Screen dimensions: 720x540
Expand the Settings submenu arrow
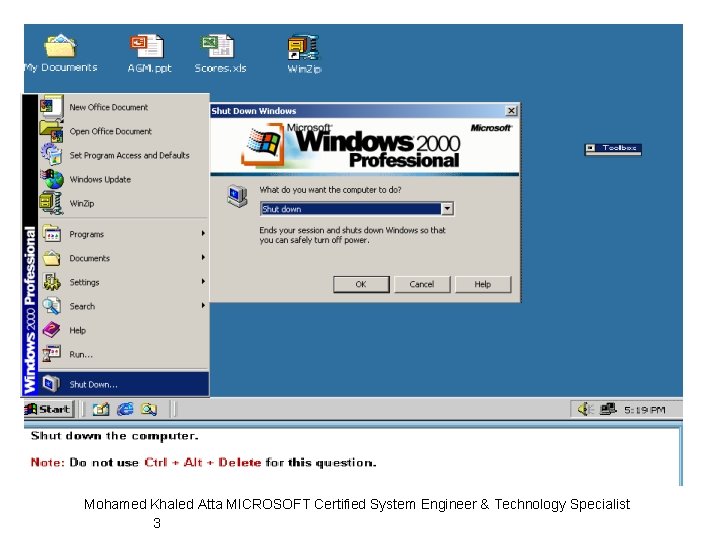coord(203,281)
